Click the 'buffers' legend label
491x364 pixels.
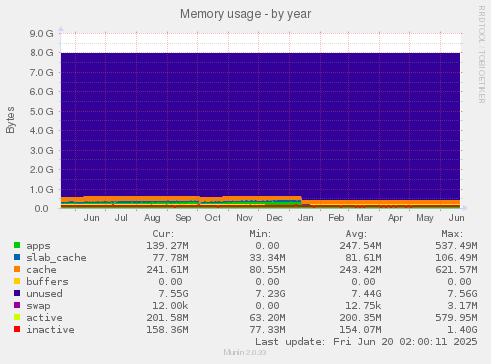47,282
